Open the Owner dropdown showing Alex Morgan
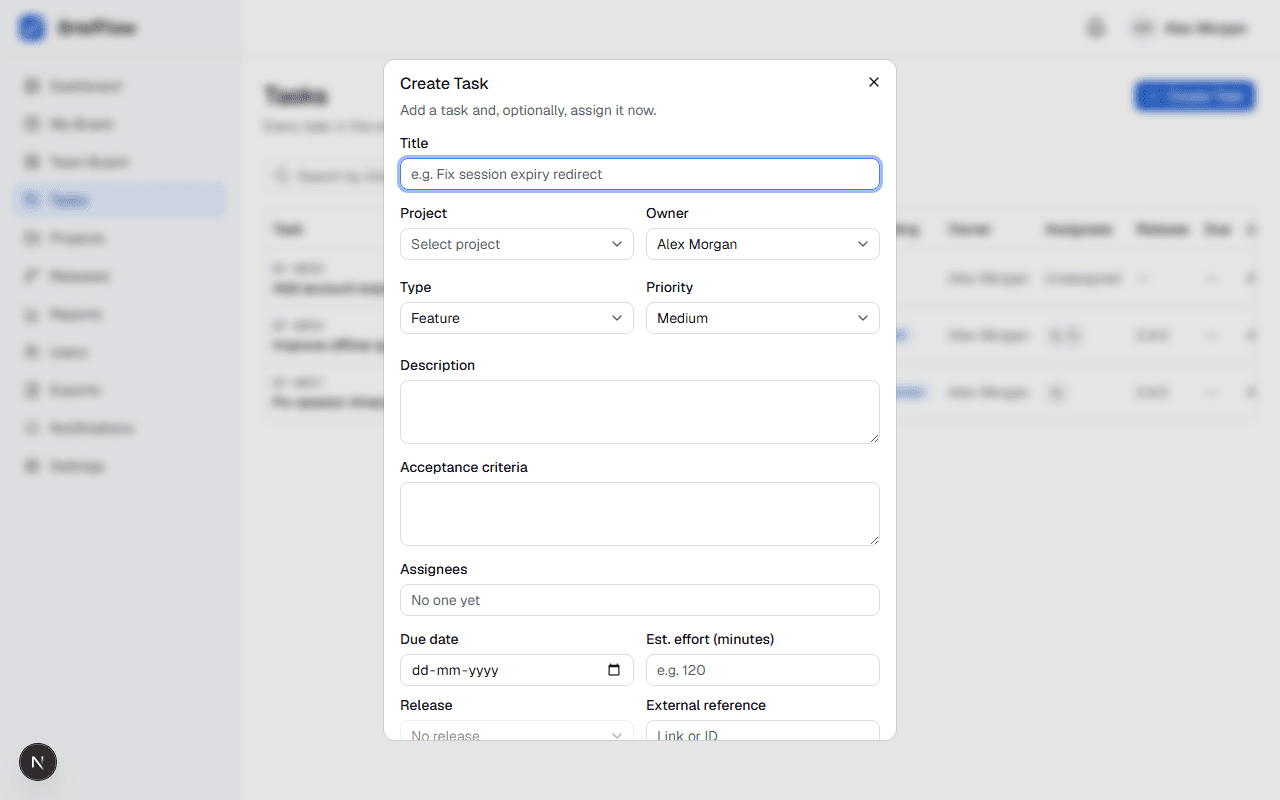This screenshot has height=800, width=1280. (x=763, y=244)
